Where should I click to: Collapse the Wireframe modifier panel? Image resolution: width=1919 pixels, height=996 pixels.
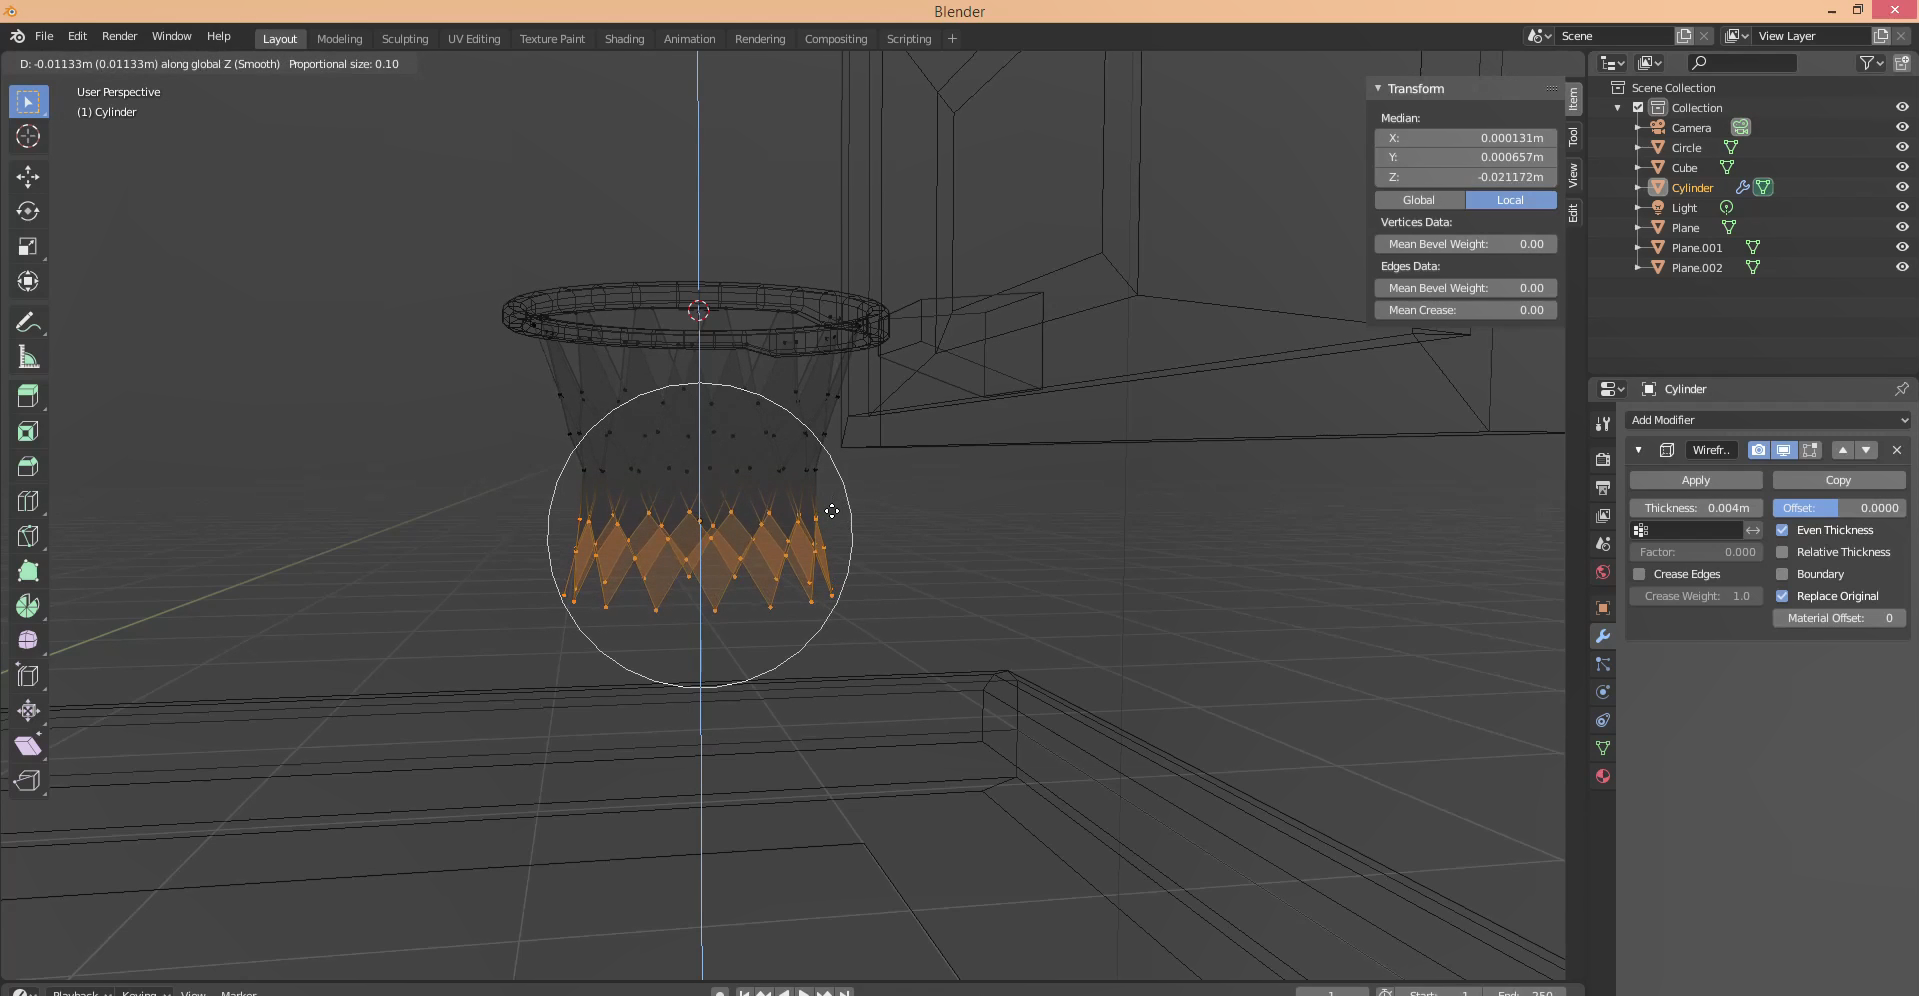(x=1638, y=450)
